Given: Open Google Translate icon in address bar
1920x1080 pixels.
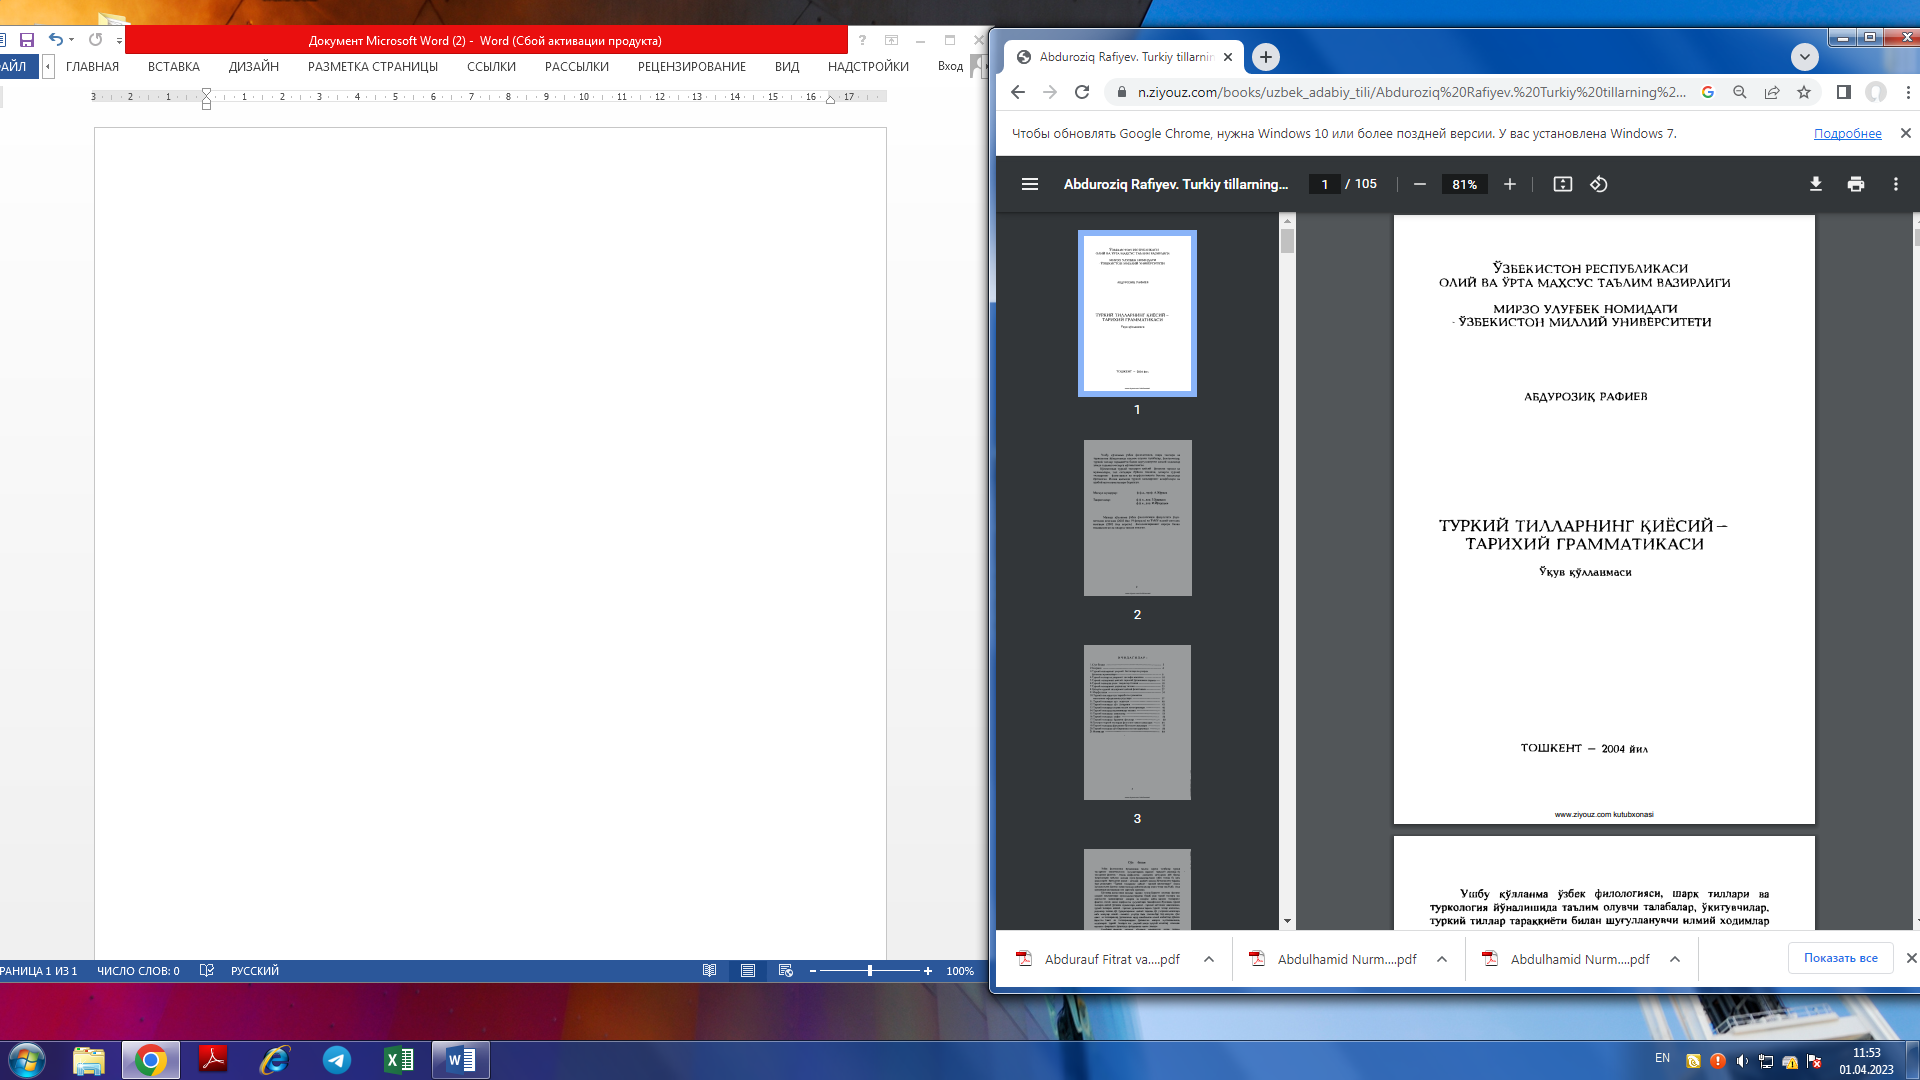Looking at the screenshot, I should [1708, 92].
